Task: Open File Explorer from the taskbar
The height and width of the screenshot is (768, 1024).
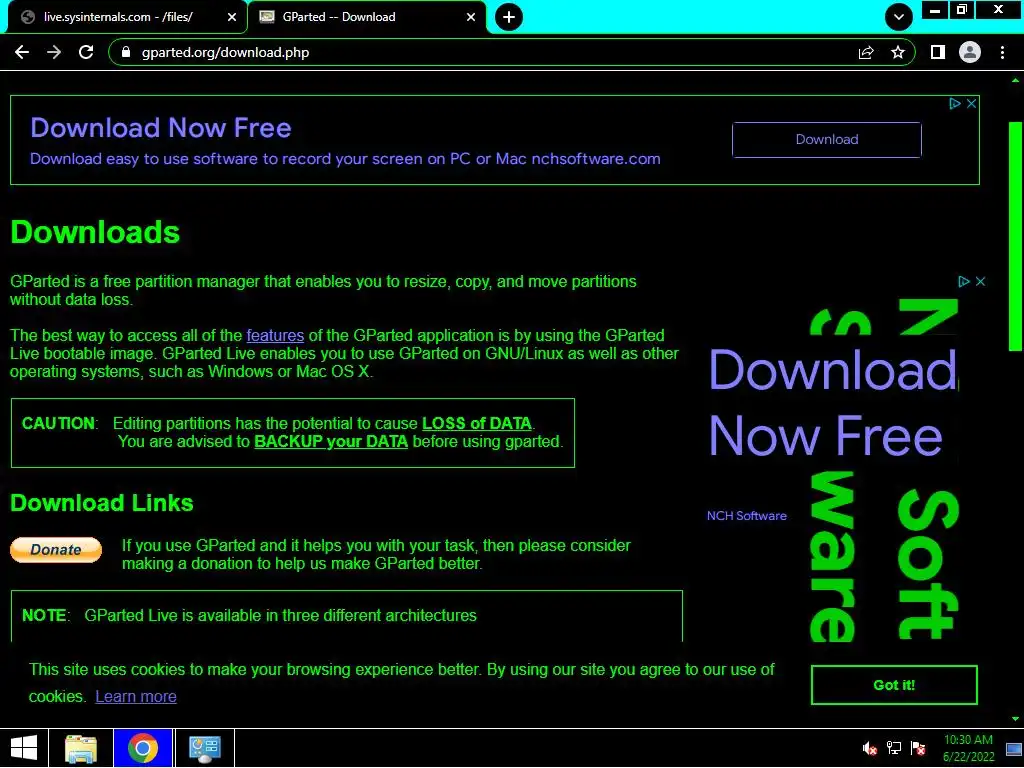Action: pos(81,748)
